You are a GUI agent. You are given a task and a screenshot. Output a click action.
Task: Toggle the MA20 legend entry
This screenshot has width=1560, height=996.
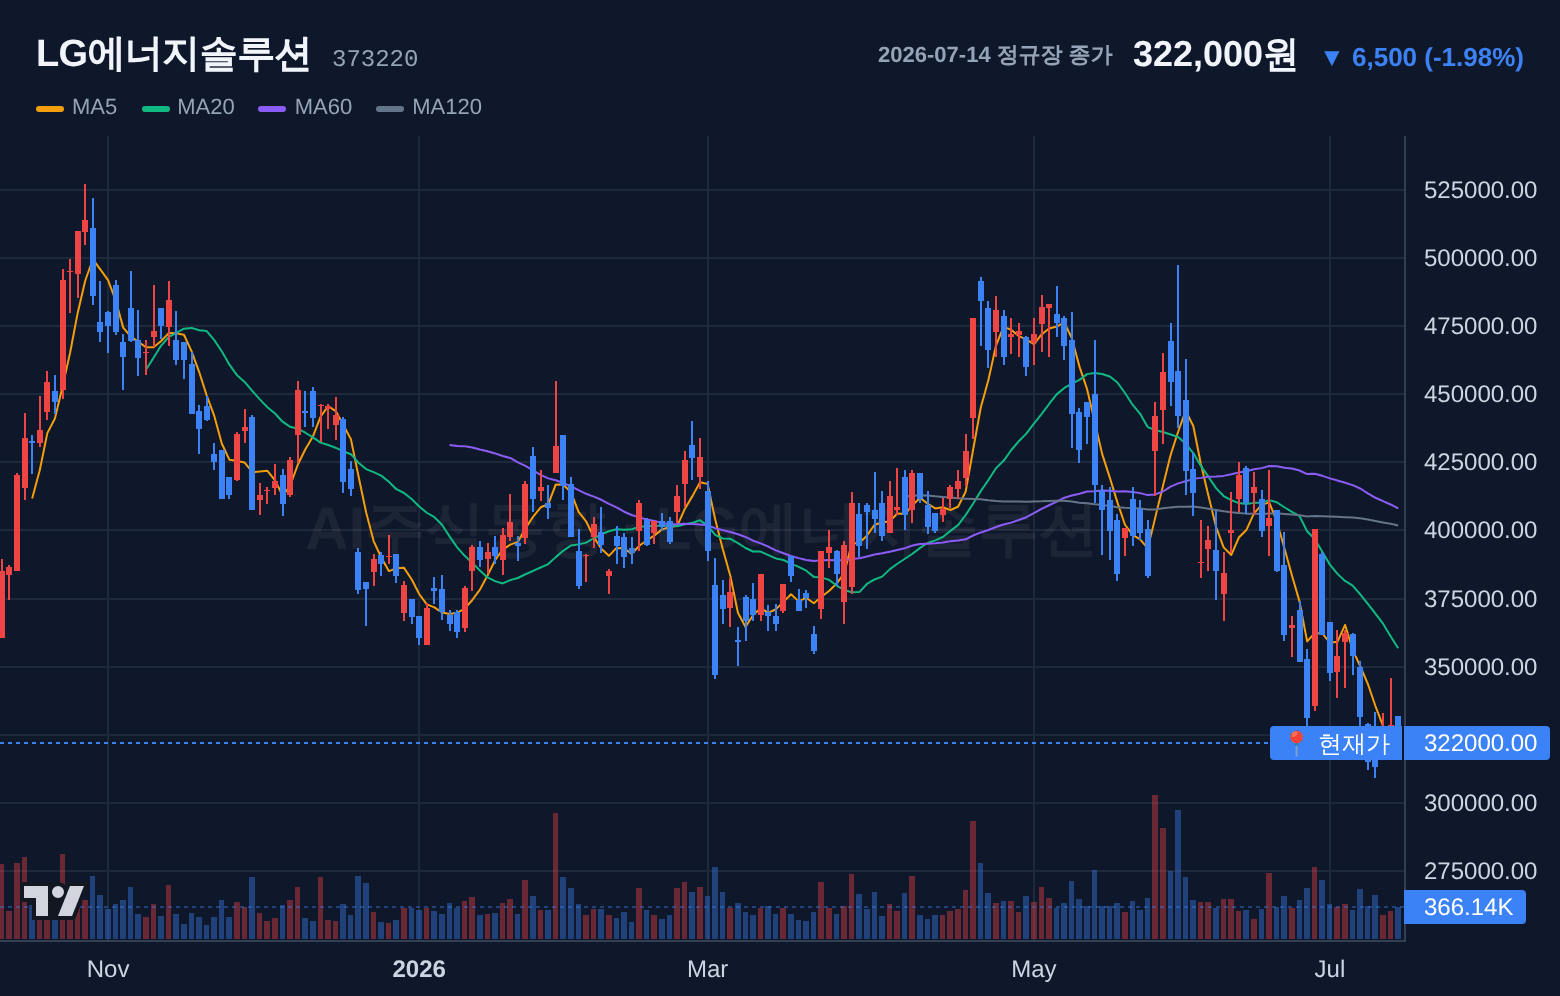click(x=188, y=107)
